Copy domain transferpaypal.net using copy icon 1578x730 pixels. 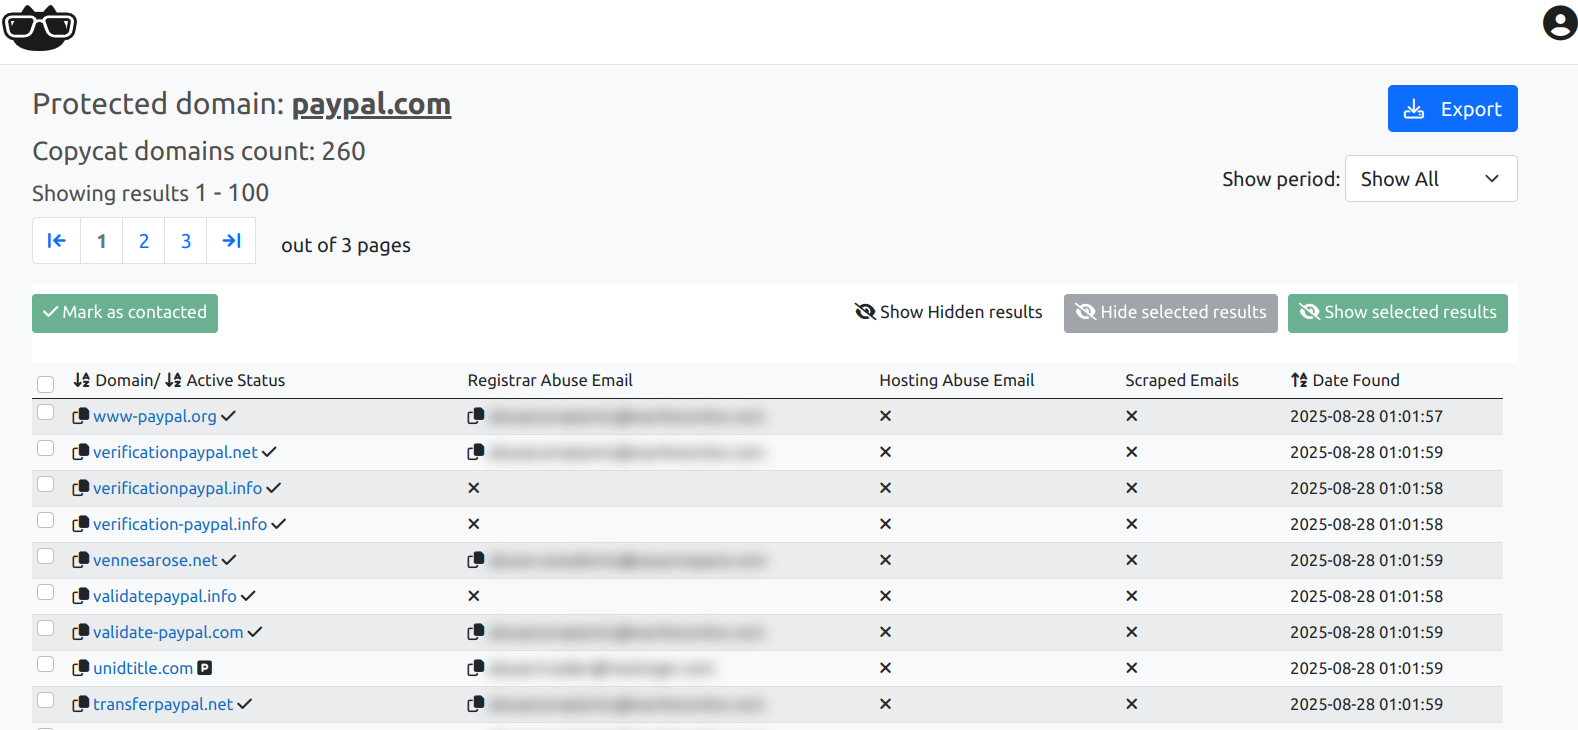(81, 704)
